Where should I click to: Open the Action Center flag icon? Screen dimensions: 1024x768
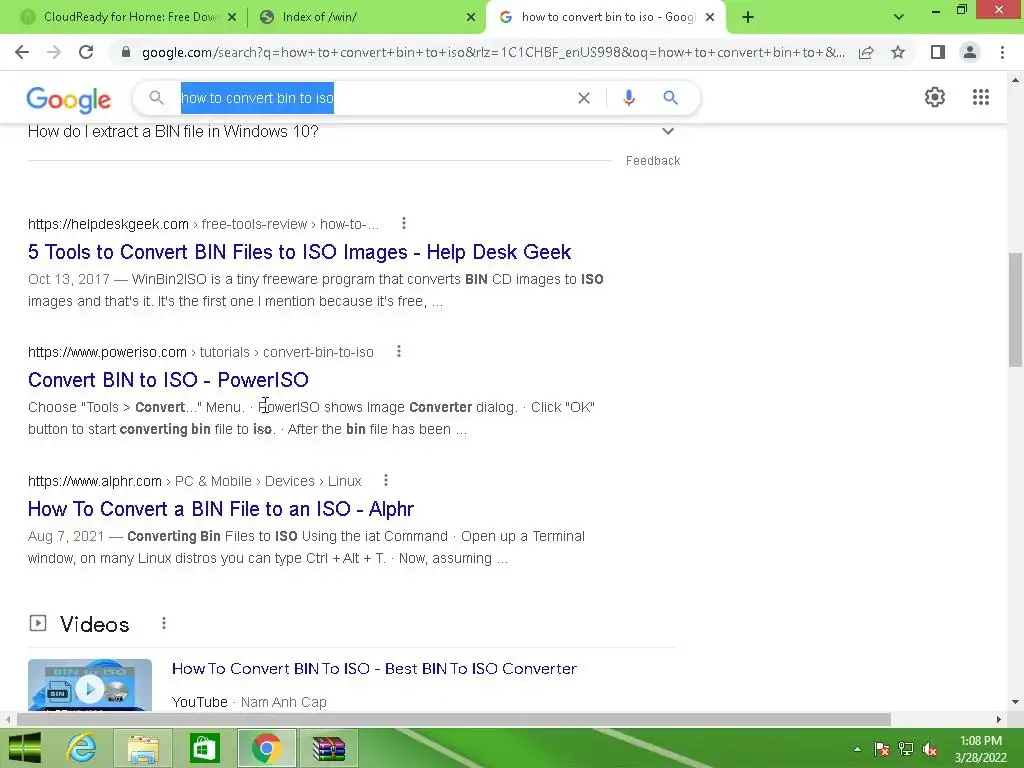[x=881, y=749]
